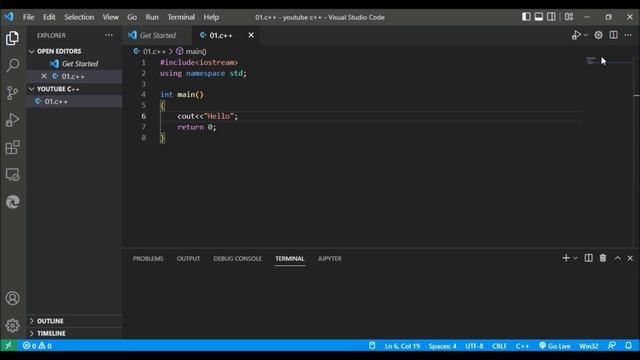Open notifications bell in status bar
The image size is (640, 360).
[629, 346]
